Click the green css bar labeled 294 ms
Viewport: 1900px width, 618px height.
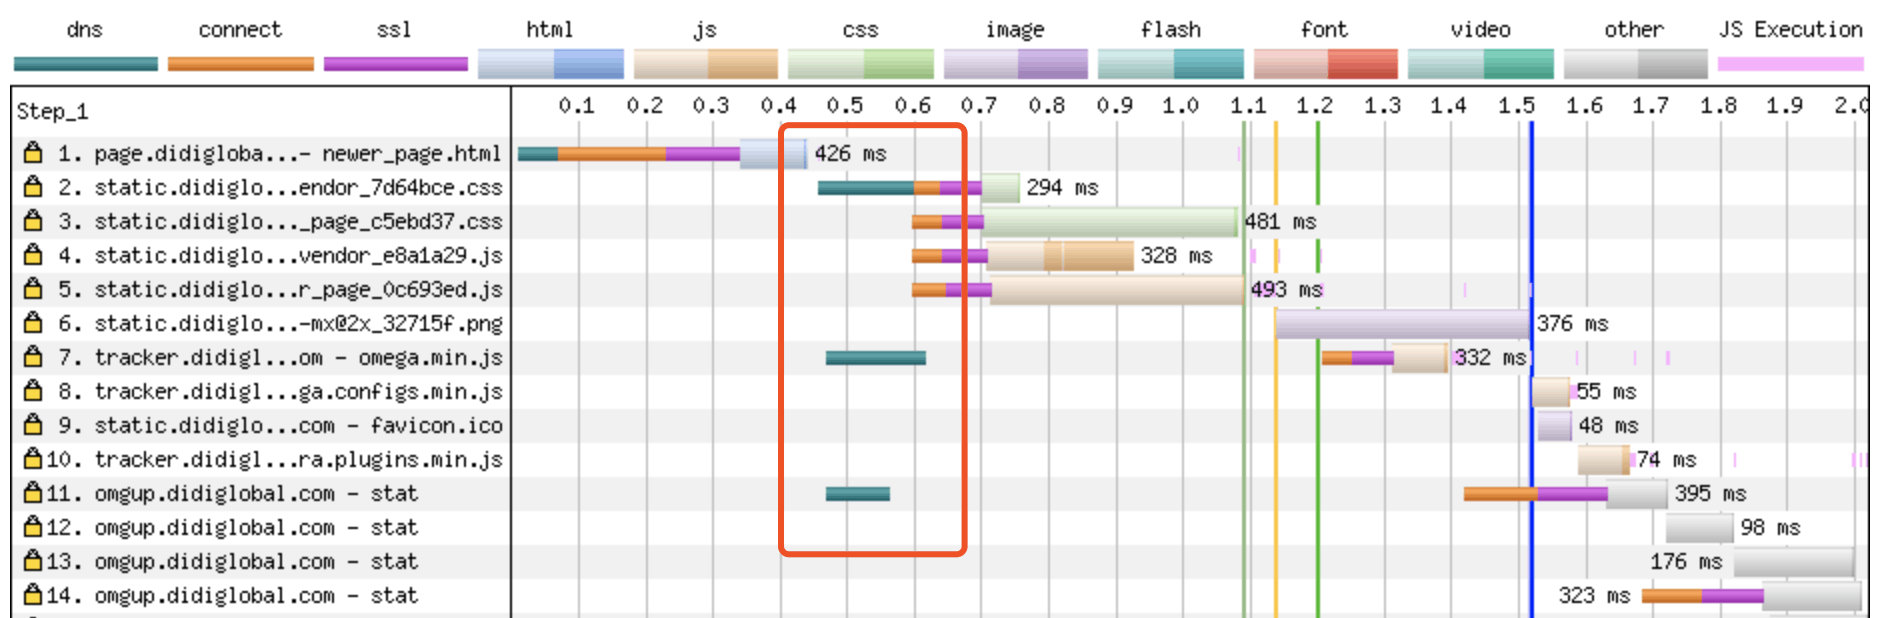[x=1001, y=187]
